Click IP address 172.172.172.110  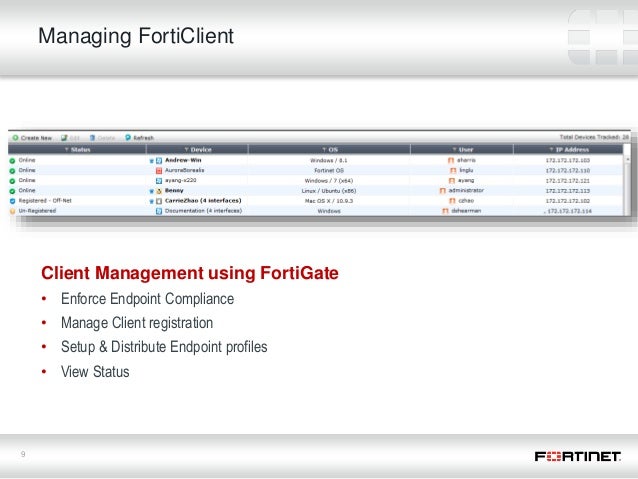tap(568, 171)
